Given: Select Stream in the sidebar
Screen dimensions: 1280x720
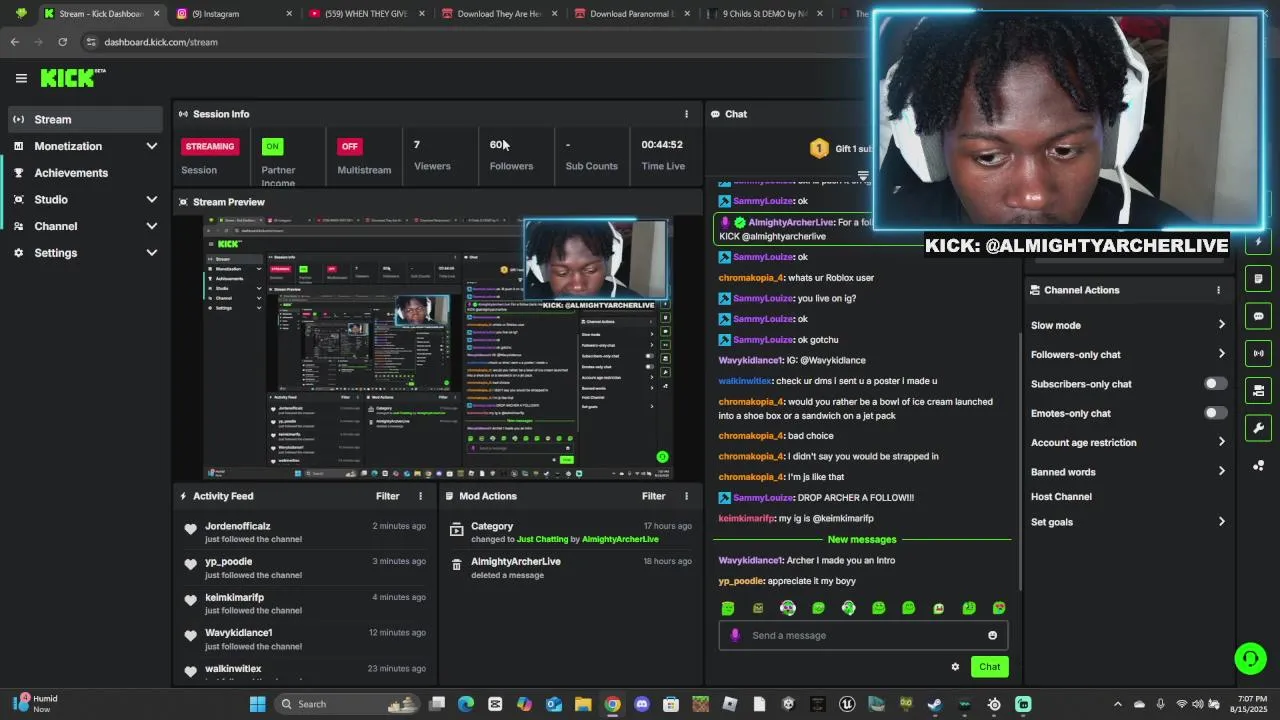Looking at the screenshot, I should coord(84,119).
